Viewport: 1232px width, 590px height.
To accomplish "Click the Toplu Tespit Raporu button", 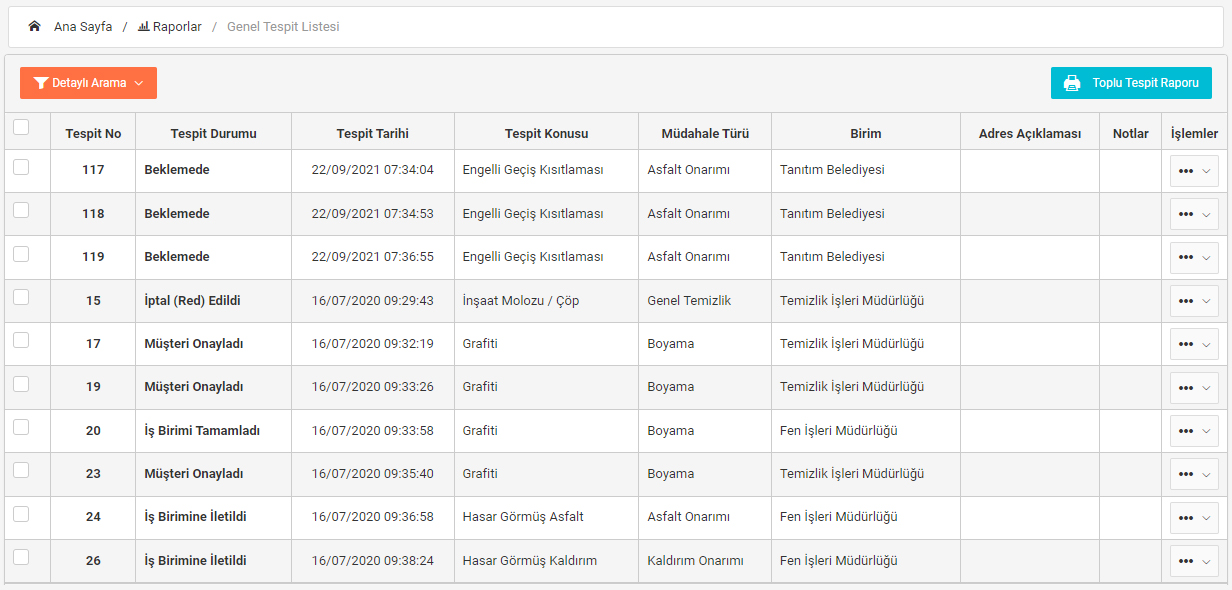I will coord(1131,83).
